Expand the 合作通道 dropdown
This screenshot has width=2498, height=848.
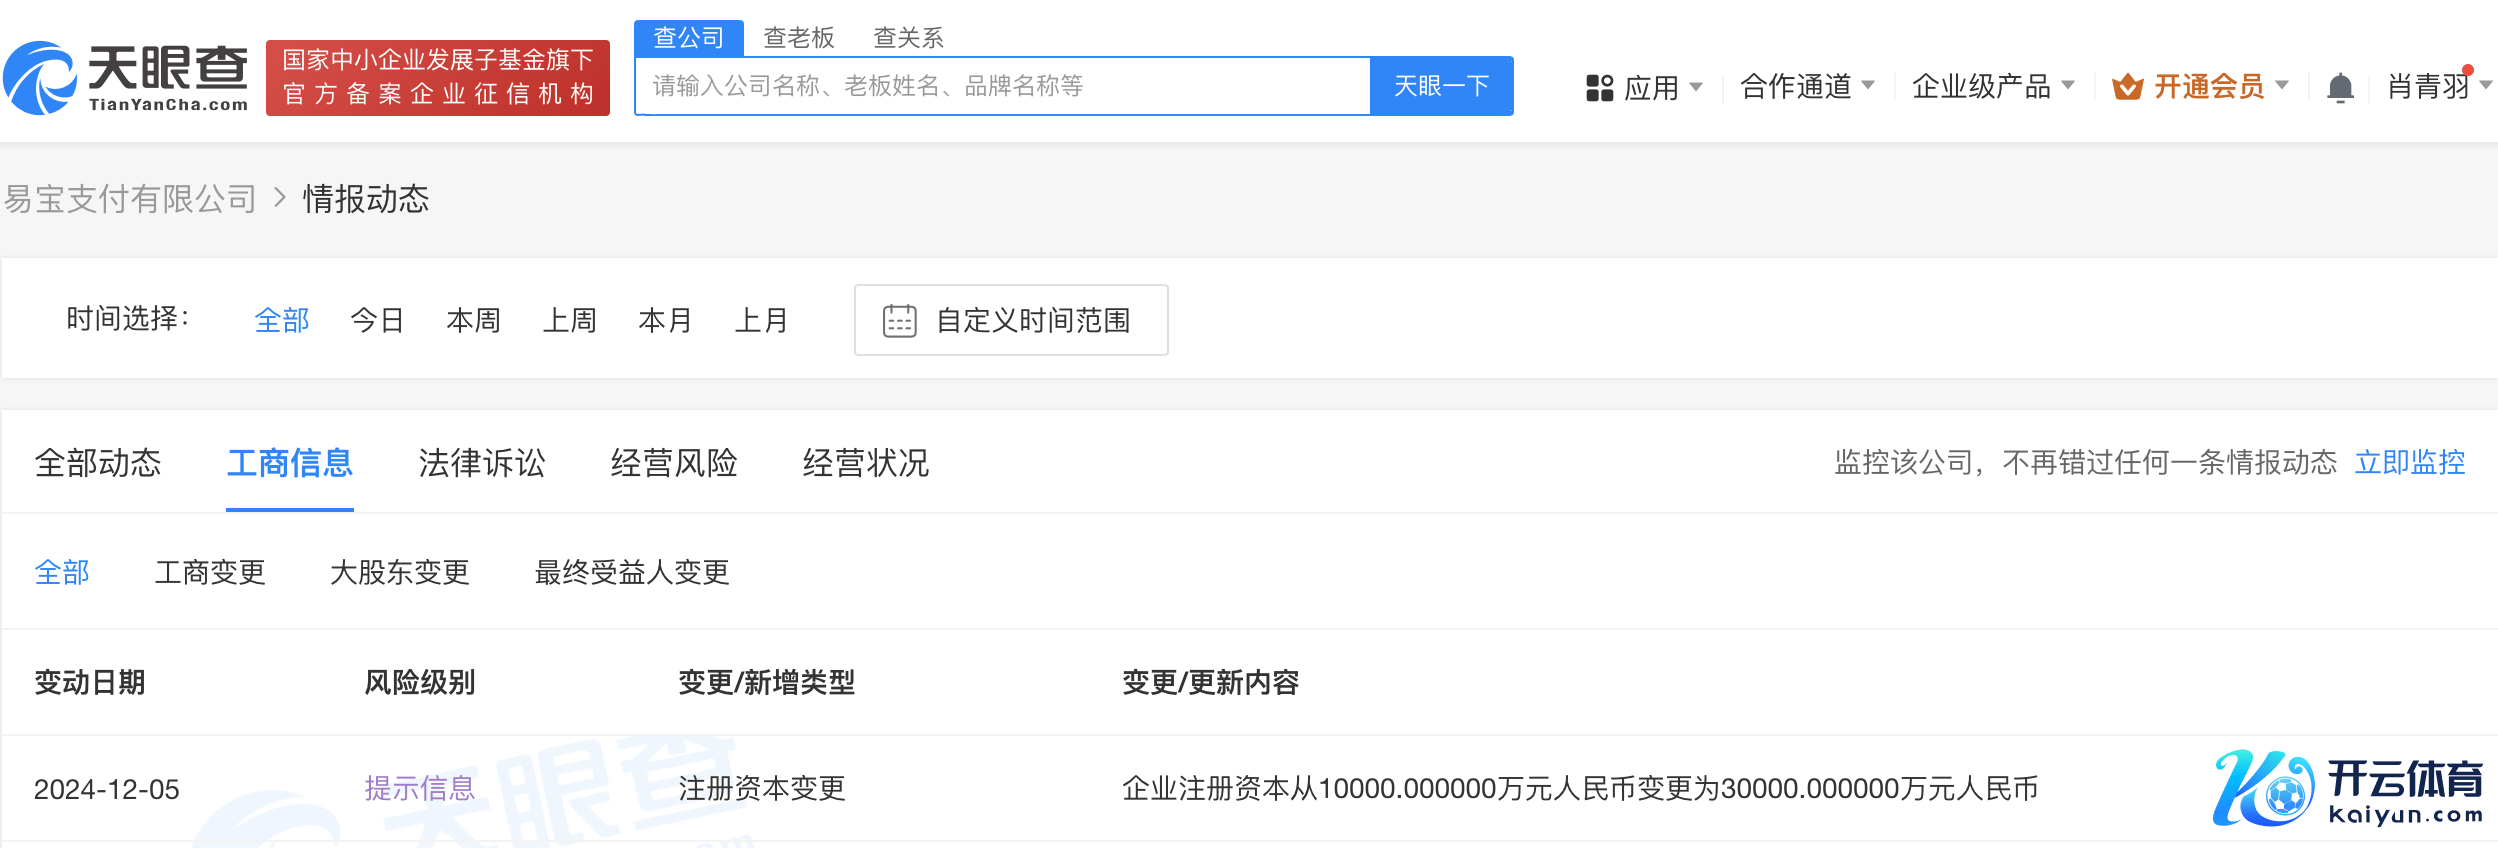point(1806,87)
